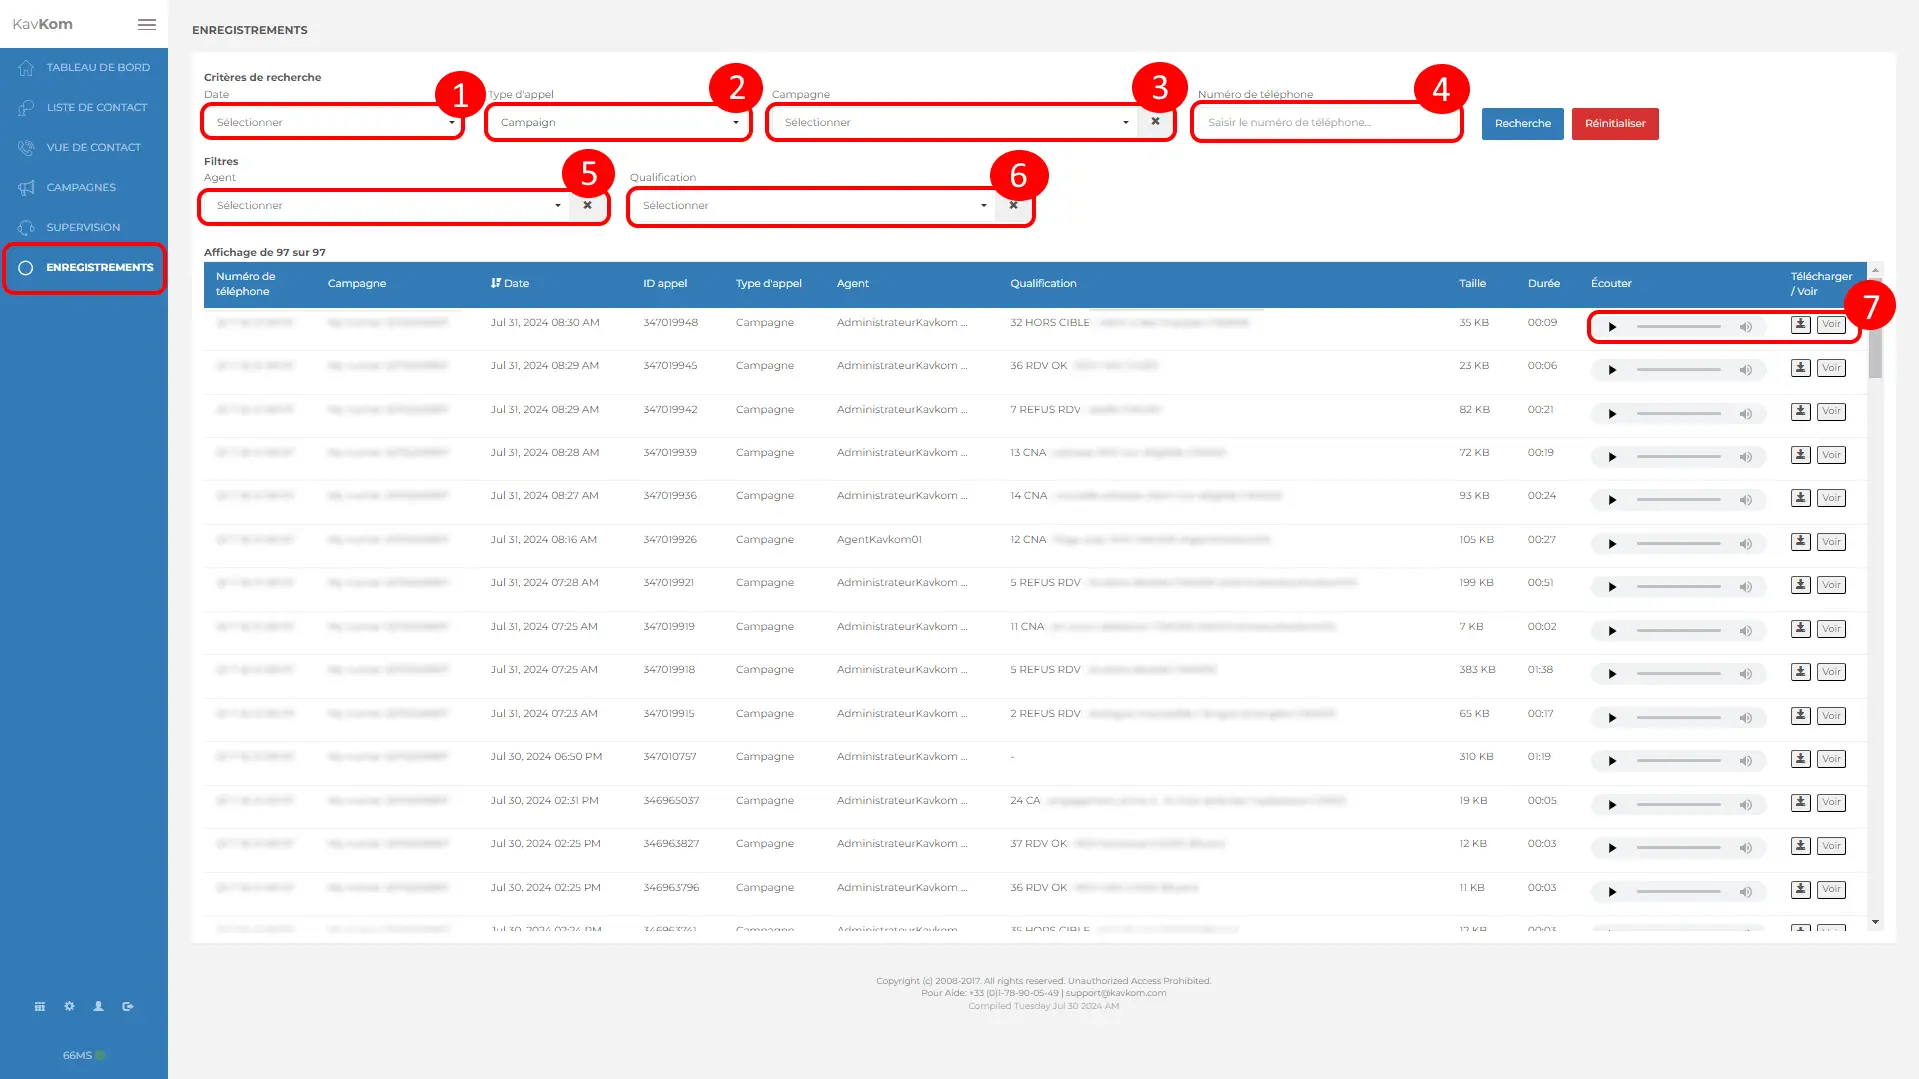Toggle the sidebar hamburger menu
This screenshot has height=1079, width=1919.
click(x=147, y=24)
